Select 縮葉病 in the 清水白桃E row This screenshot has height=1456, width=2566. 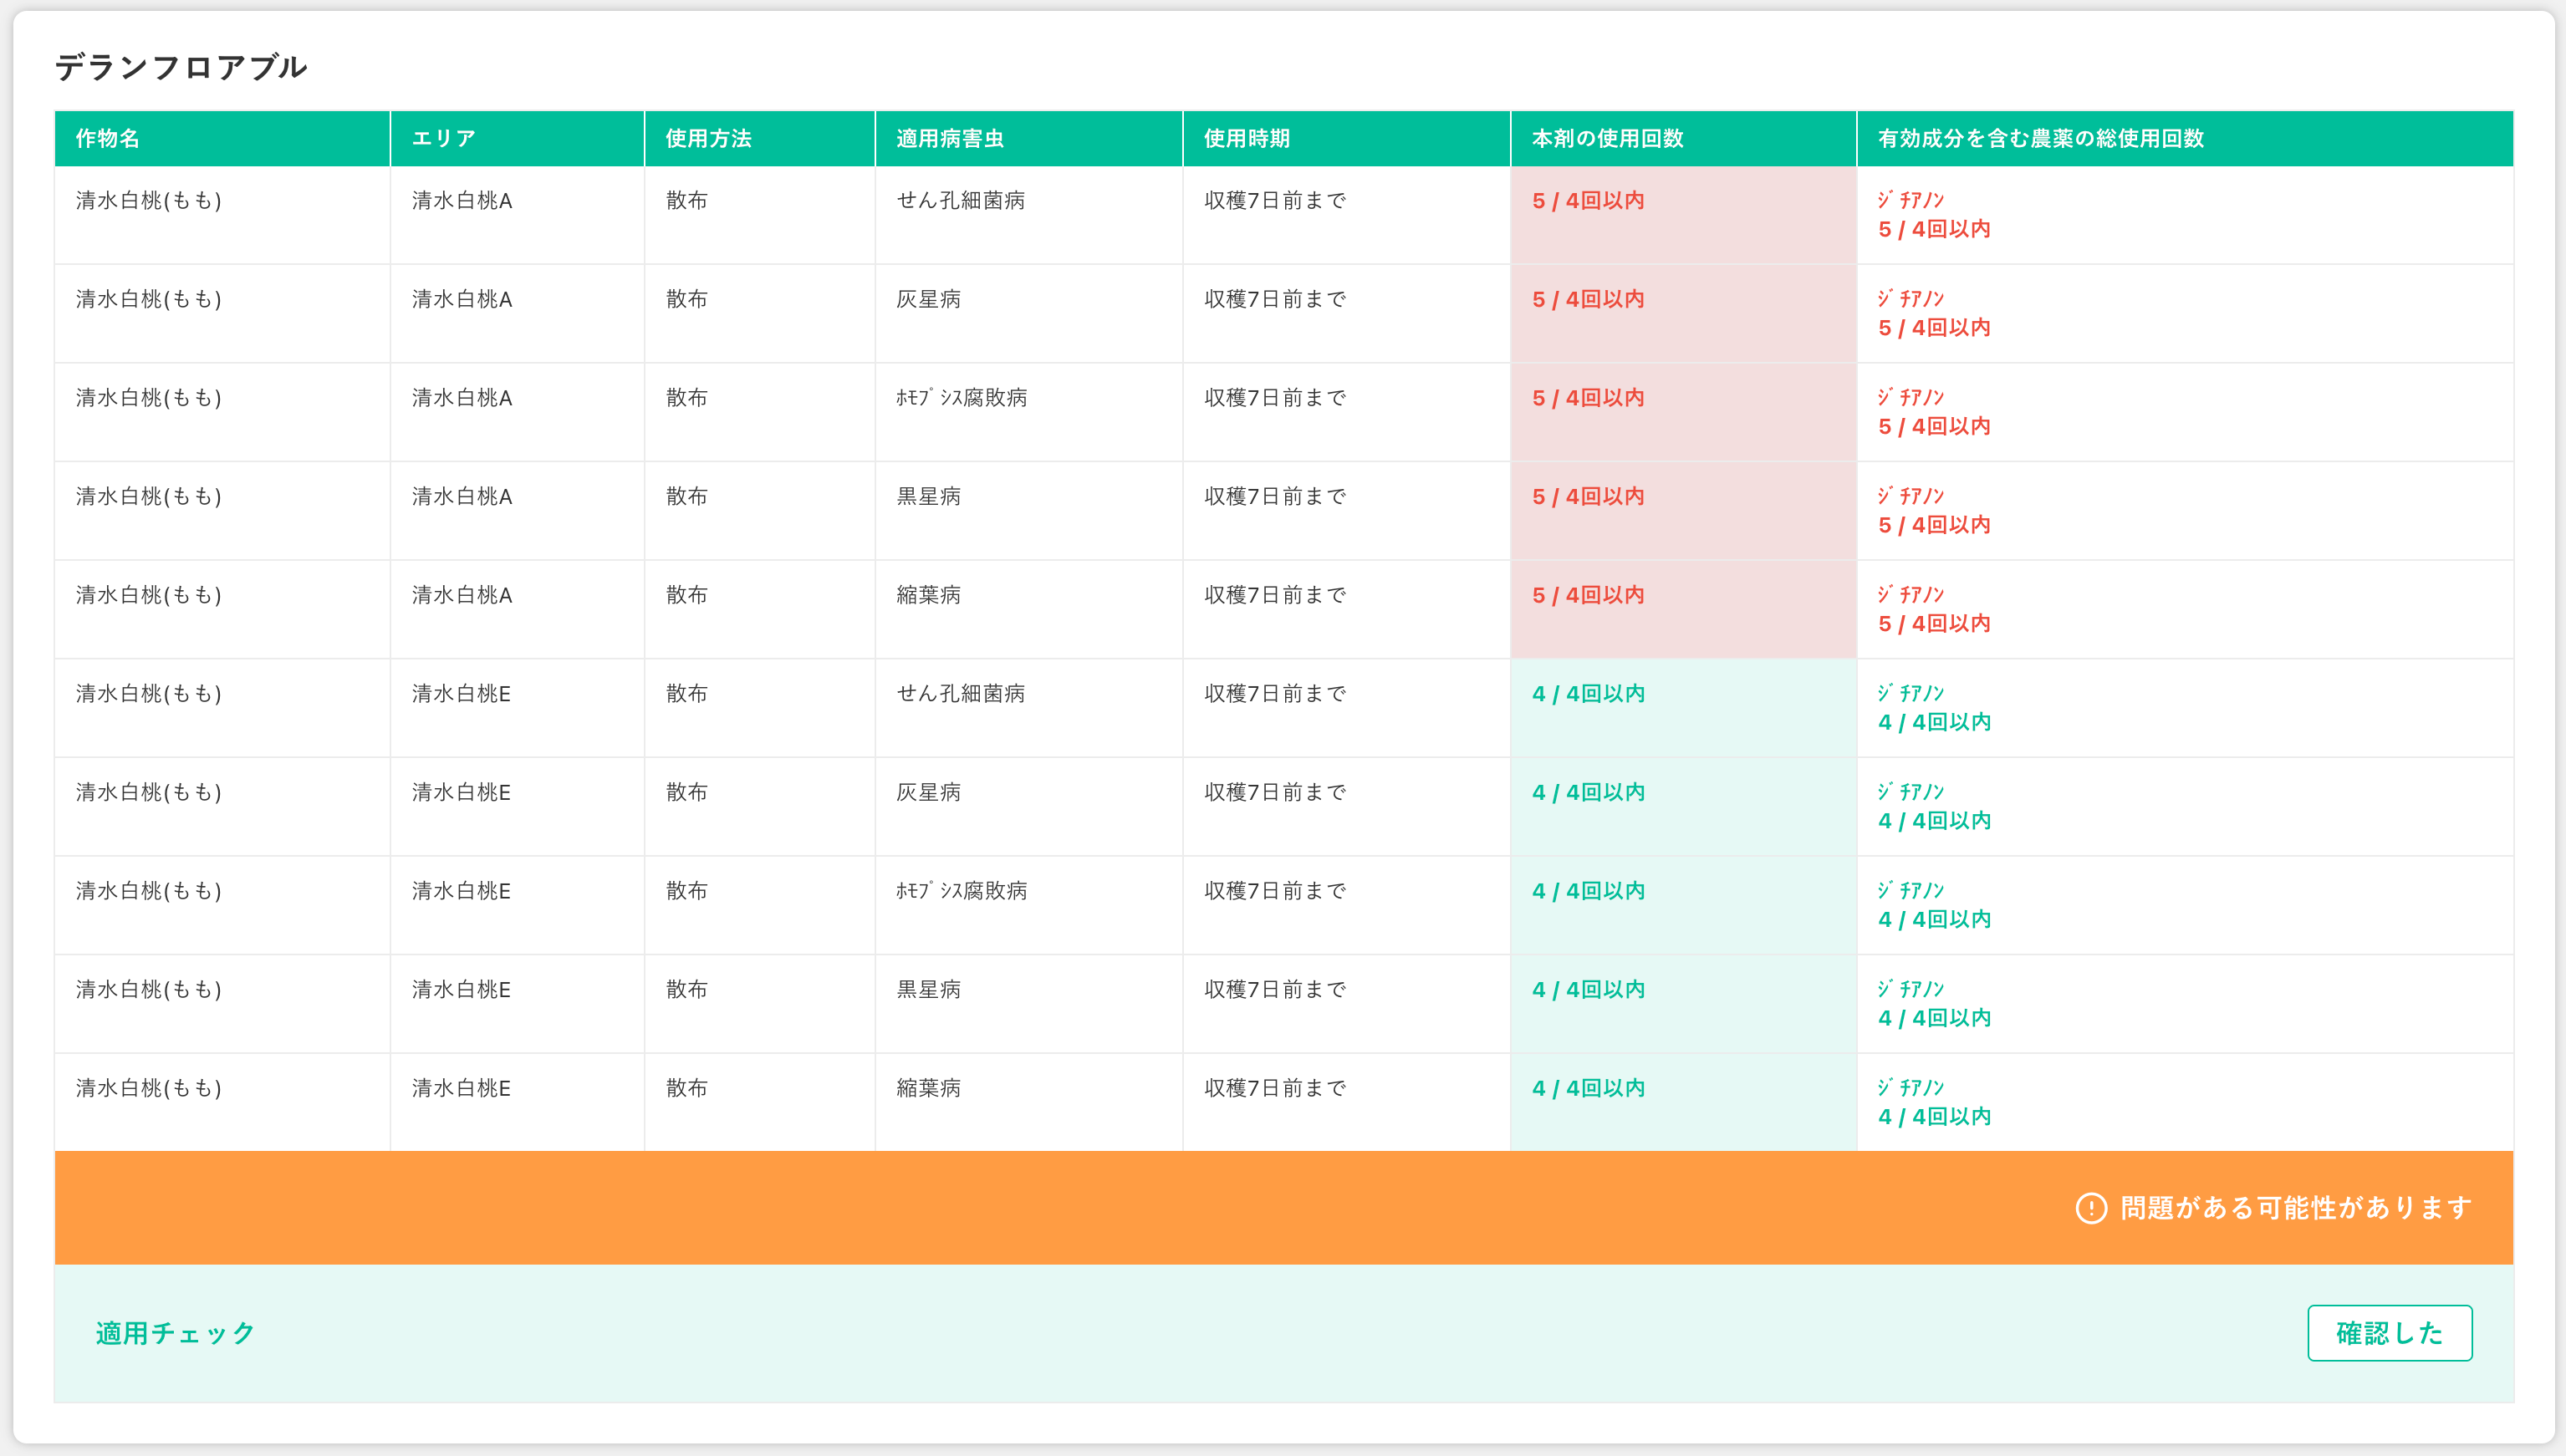[x=928, y=1088]
